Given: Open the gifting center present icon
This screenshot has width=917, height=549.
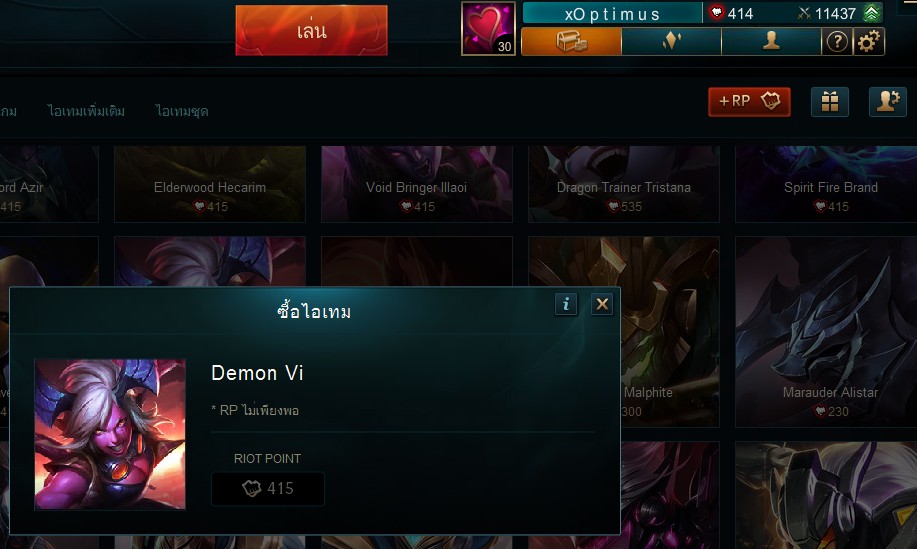Looking at the screenshot, I should pyautogui.click(x=830, y=102).
